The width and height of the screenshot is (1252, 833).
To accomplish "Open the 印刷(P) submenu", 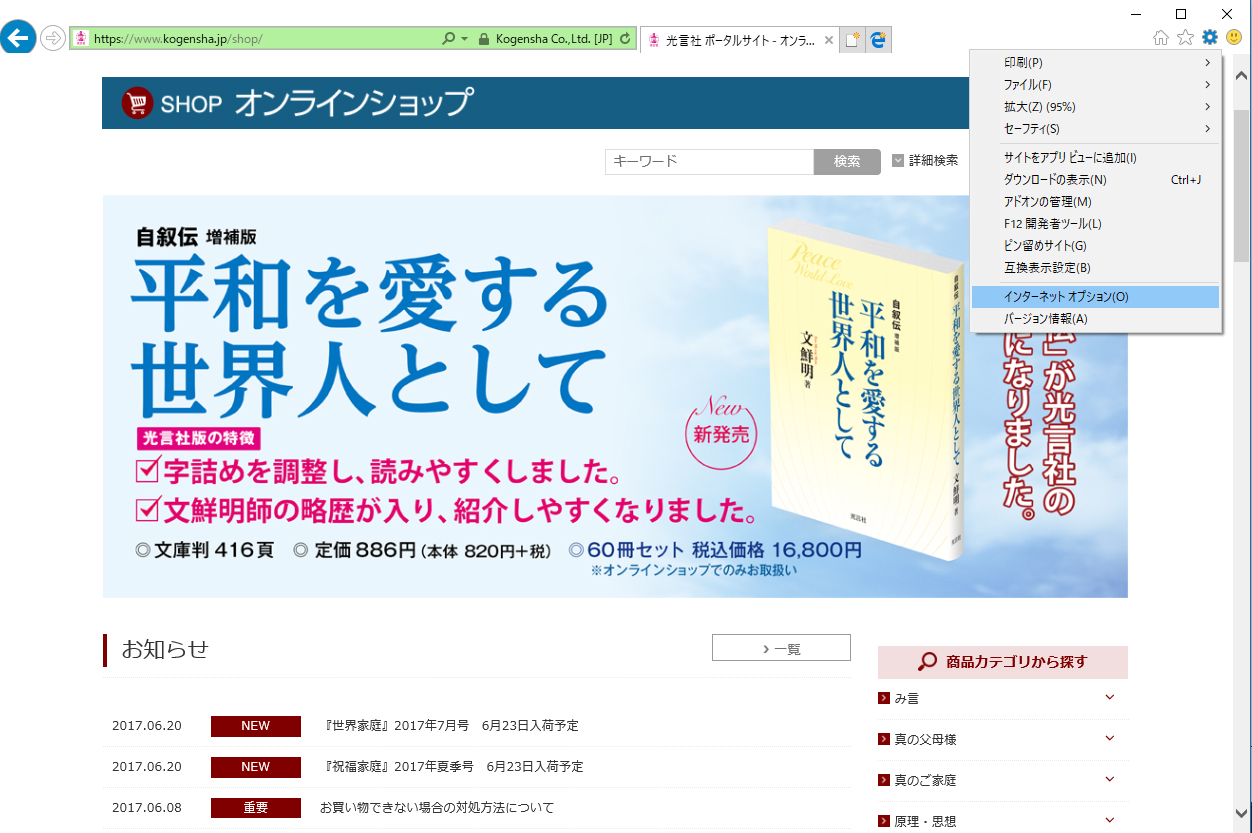I will pos(1095,63).
